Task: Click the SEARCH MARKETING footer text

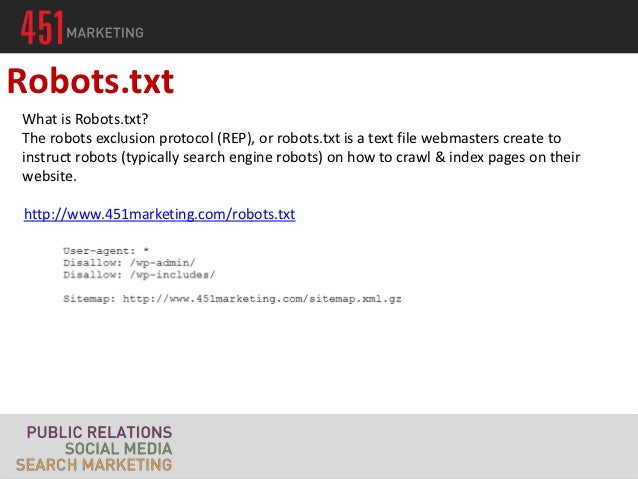Action: pos(94,464)
